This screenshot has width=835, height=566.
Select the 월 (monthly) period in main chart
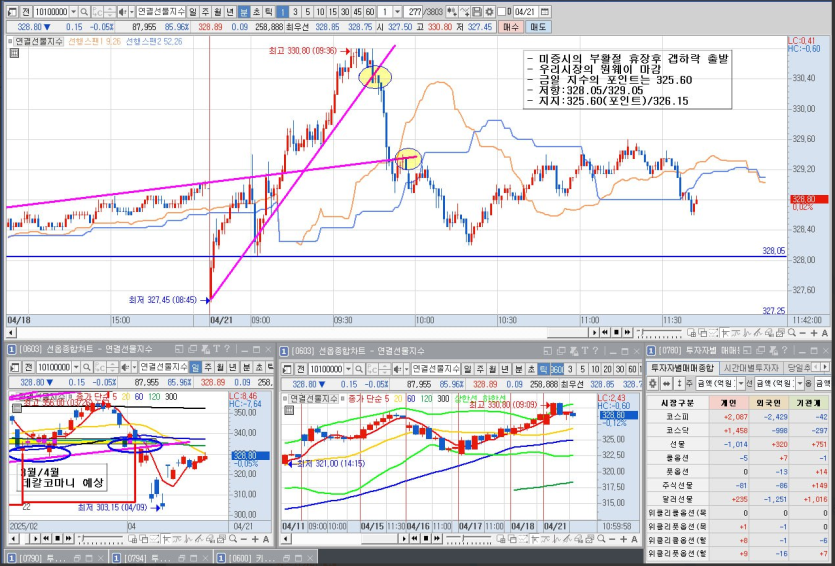218,12
